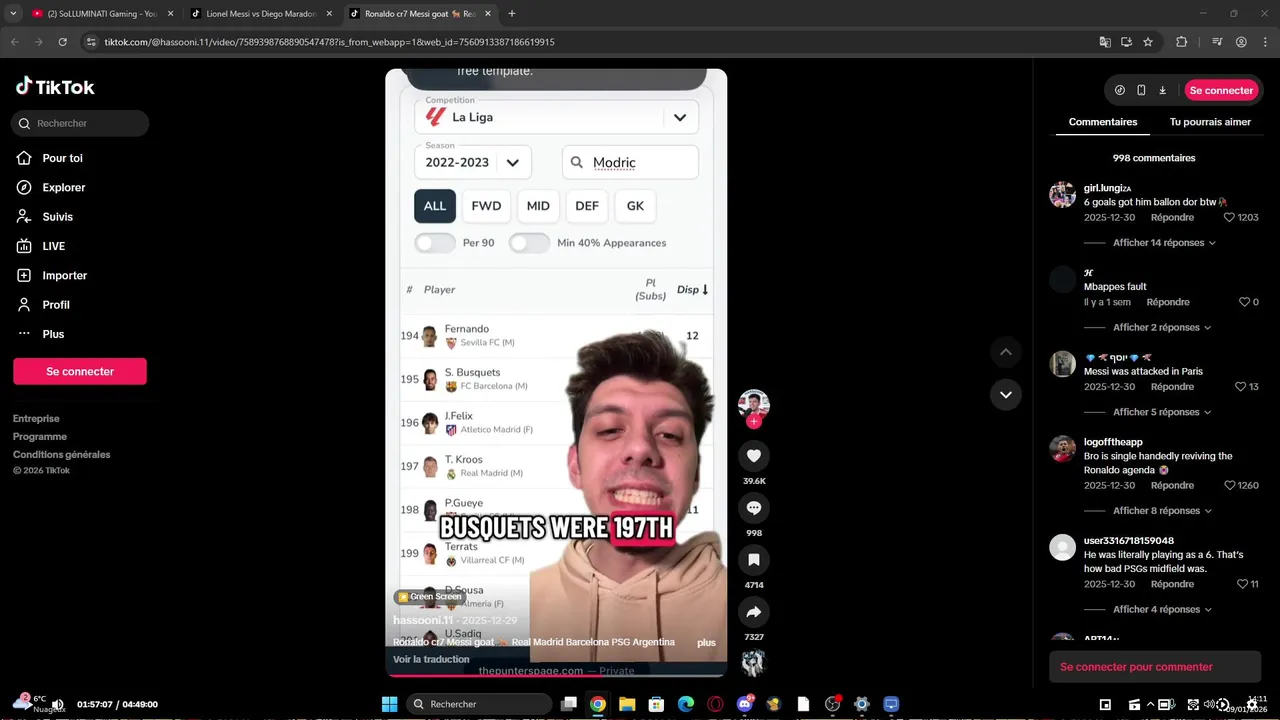1280x720 pixels.
Task: Open Microsoft Edge from taskbar
Action: (686, 704)
